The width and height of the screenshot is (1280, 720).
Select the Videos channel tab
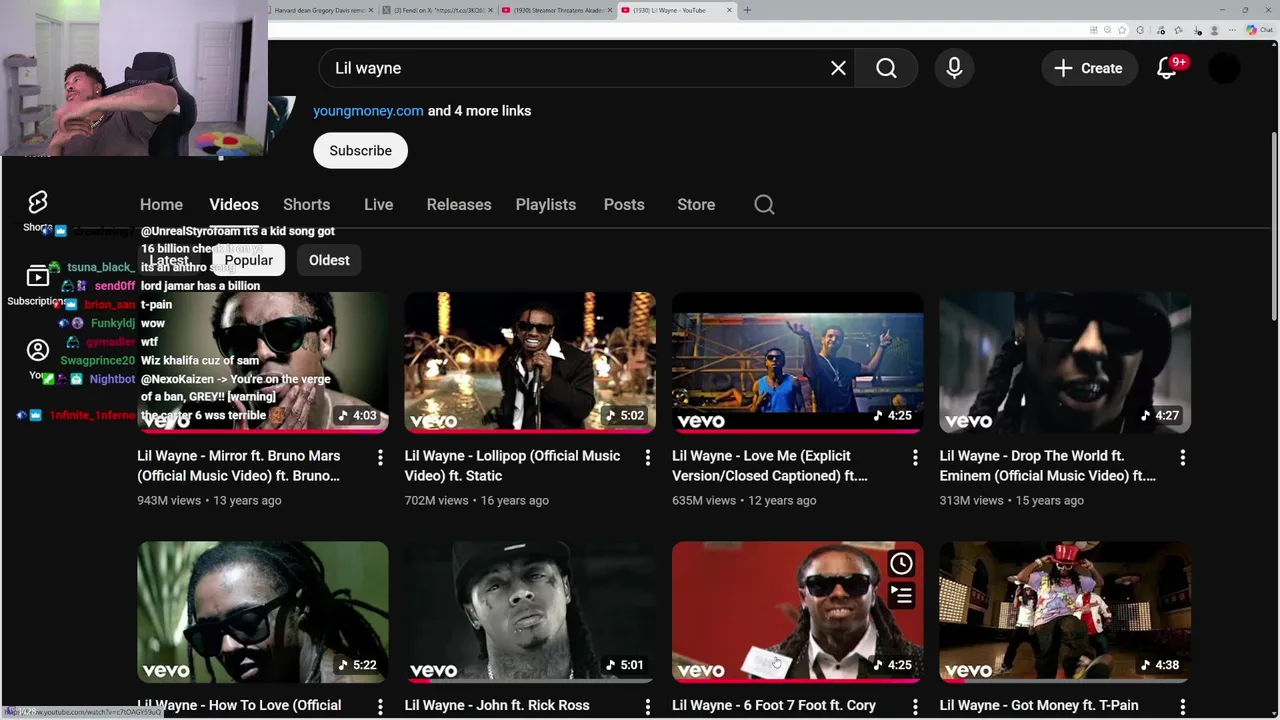234,204
